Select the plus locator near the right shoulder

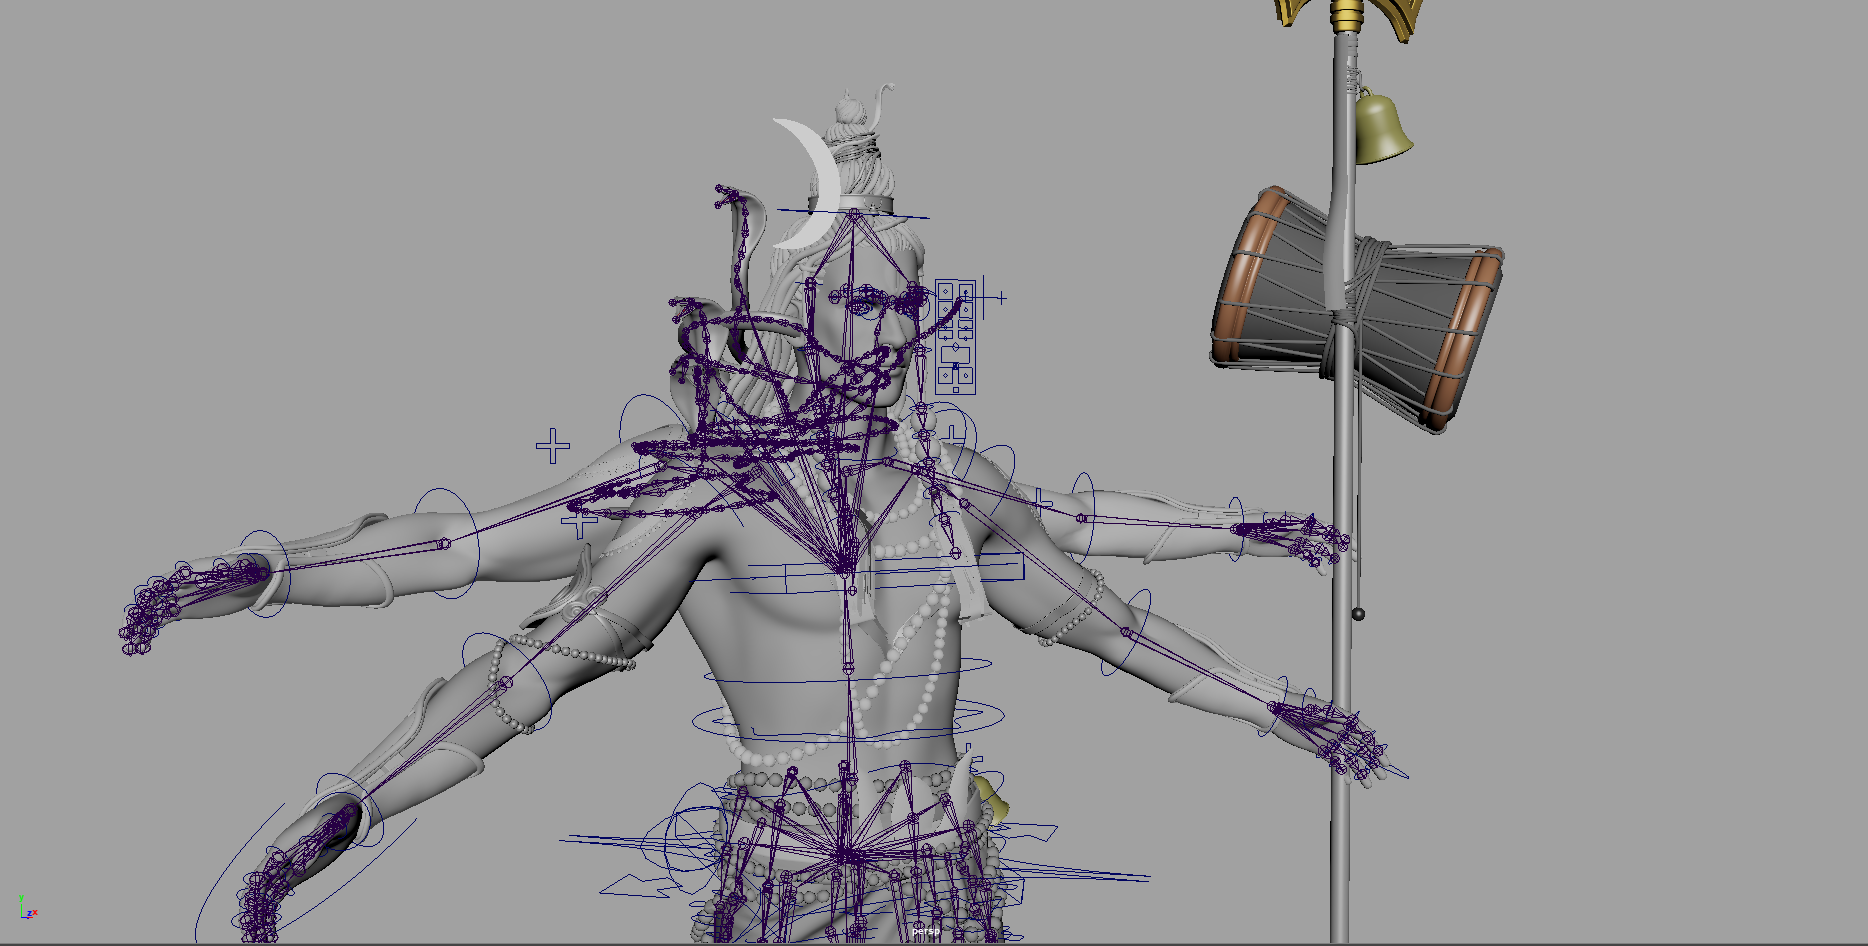[x=1040, y=501]
